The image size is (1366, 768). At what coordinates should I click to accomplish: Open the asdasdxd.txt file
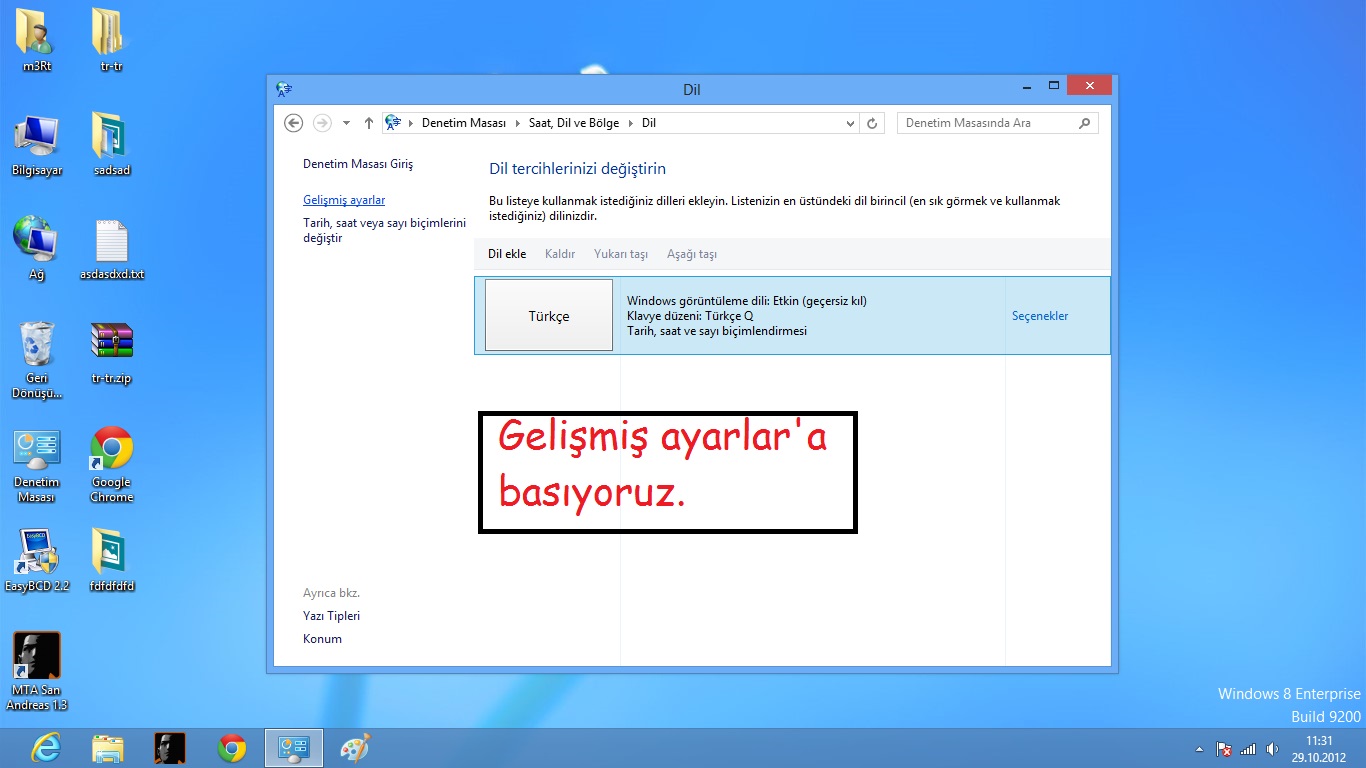click(111, 248)
